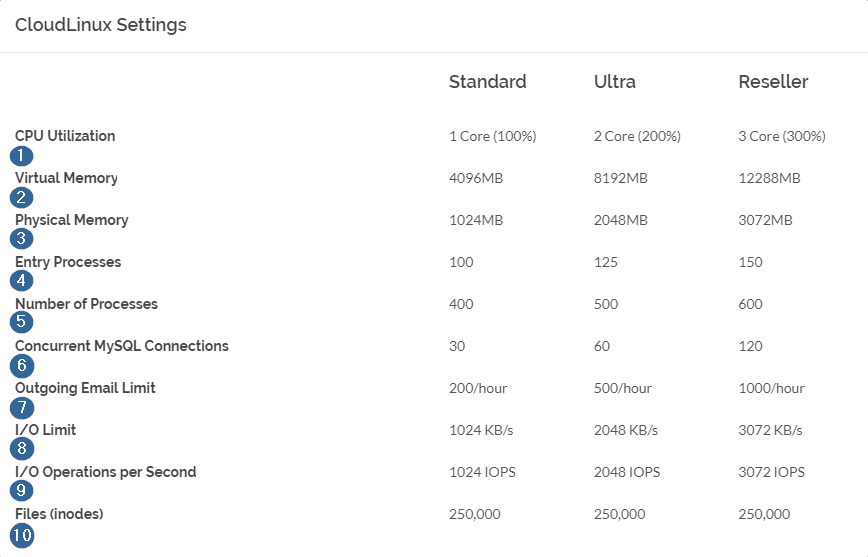Click the numbered badge 8 under I/O Limit
The width and height of the screenshot is (868, 557).
point(22,448)
